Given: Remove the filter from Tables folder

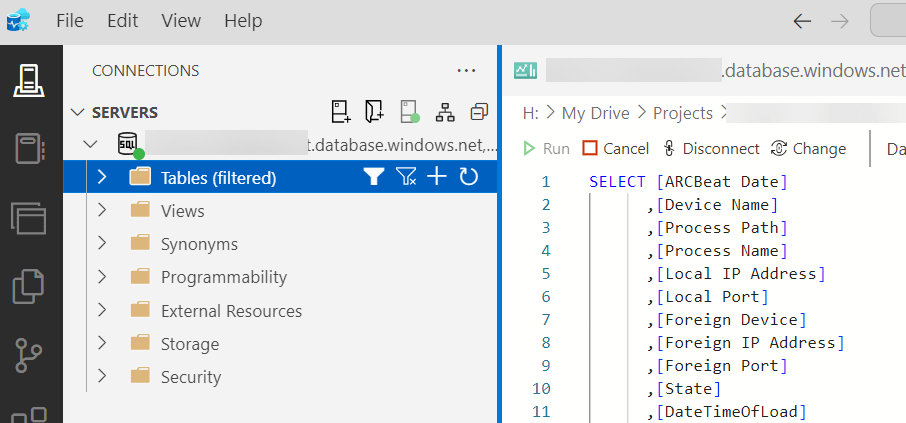Looking at the screenshot, I should pos(405,177).
